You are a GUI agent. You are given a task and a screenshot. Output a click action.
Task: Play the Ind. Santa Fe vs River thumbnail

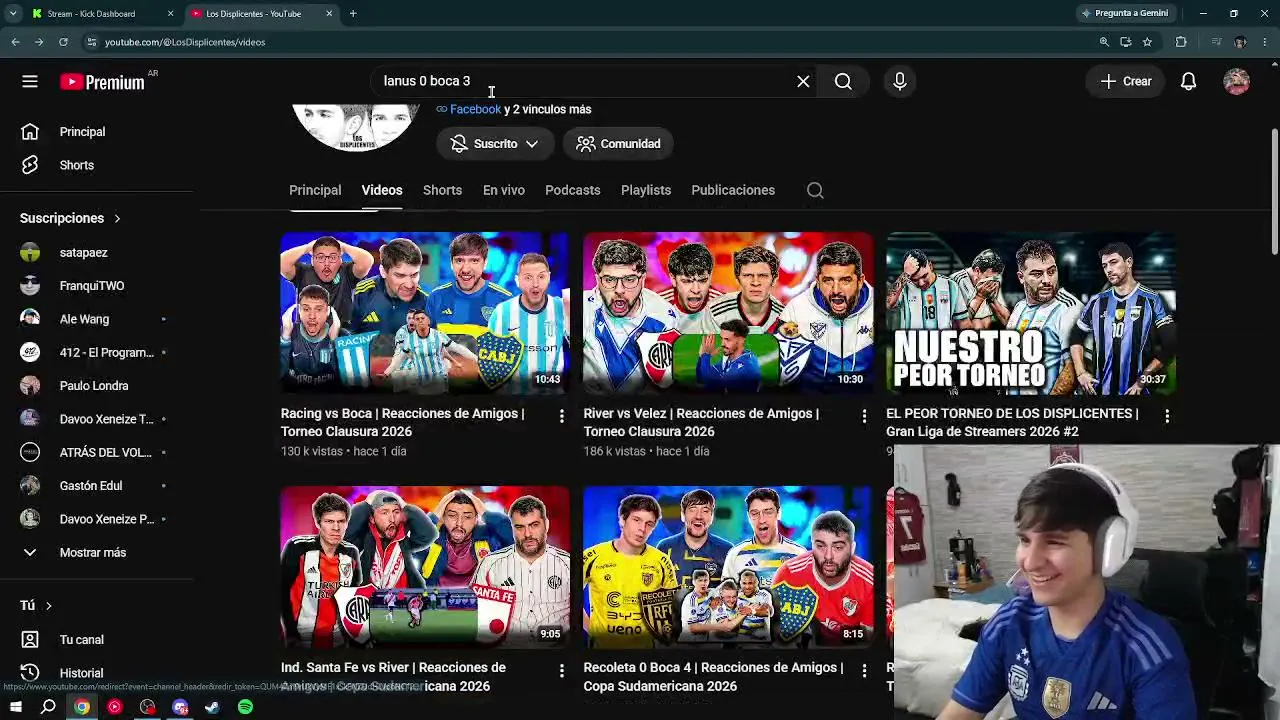(425, 567)
